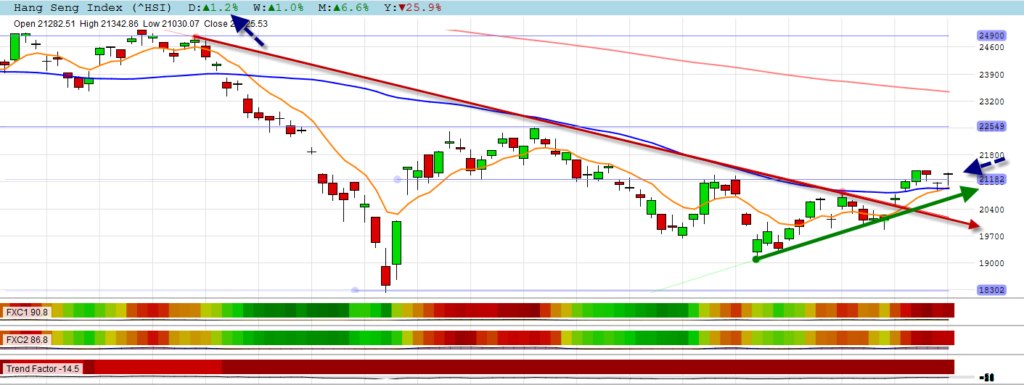Select the weekly change W: 1.0% readout
The width and height of the screenshot is (1024, 385).
[x=278, y=8]
